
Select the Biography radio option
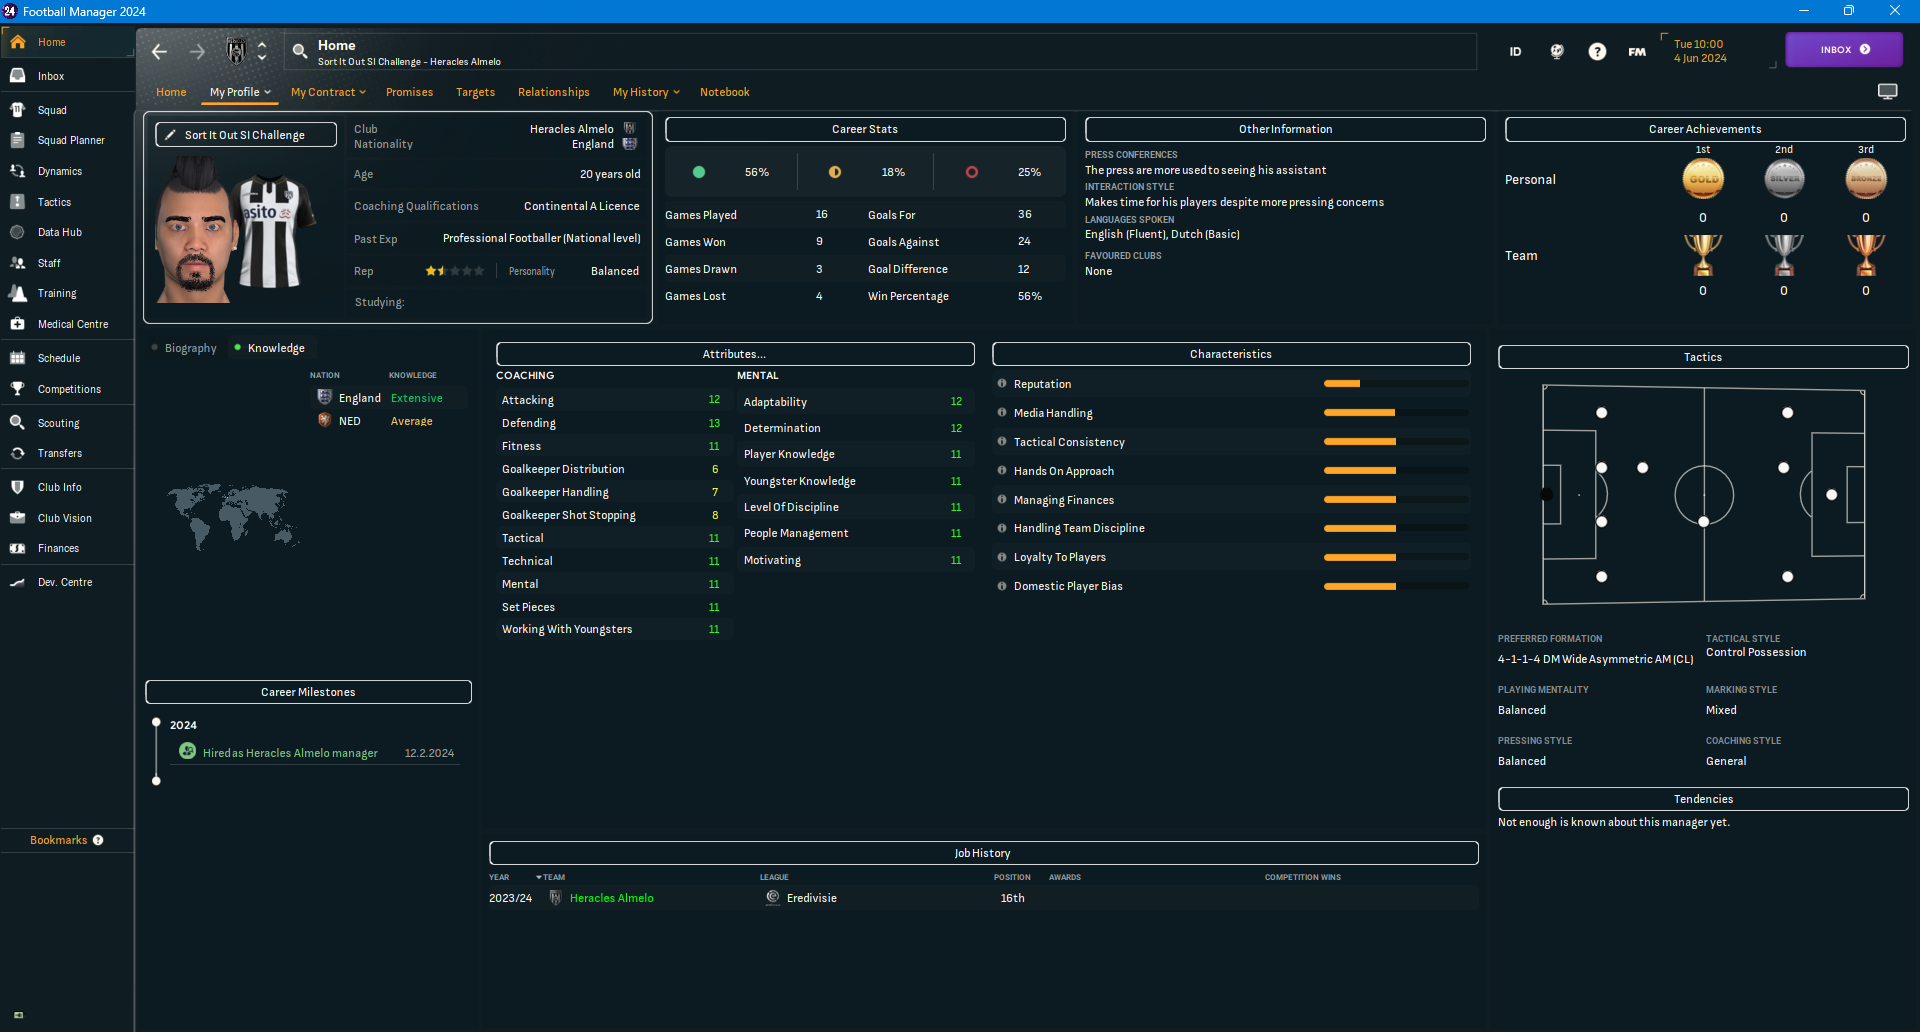155,348
